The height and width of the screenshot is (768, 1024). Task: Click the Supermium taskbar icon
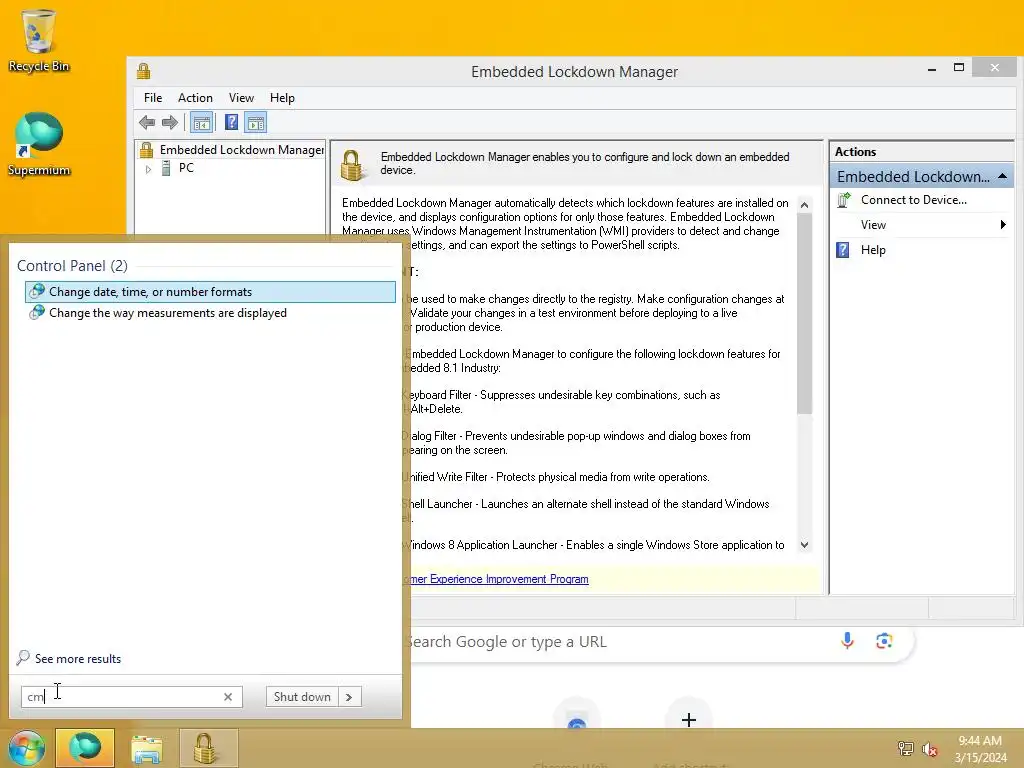[85, 748]
